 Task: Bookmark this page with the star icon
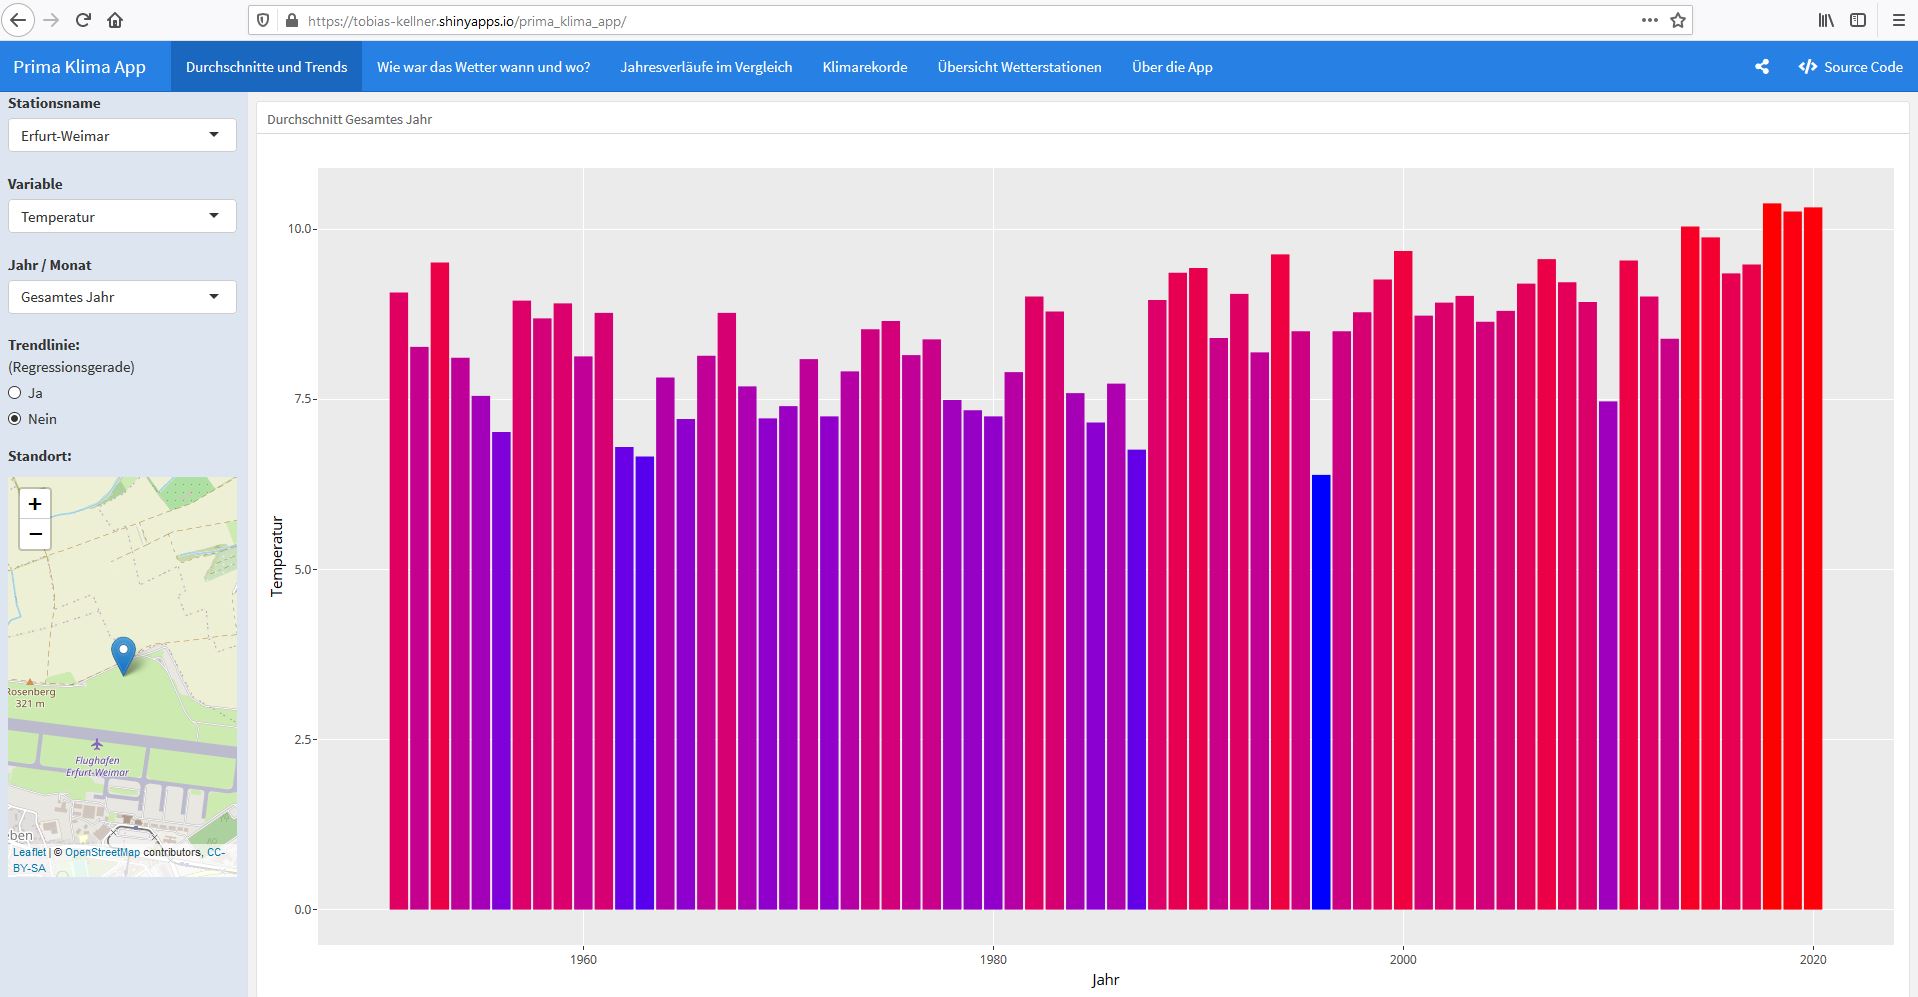click(x=1678, y=20)
